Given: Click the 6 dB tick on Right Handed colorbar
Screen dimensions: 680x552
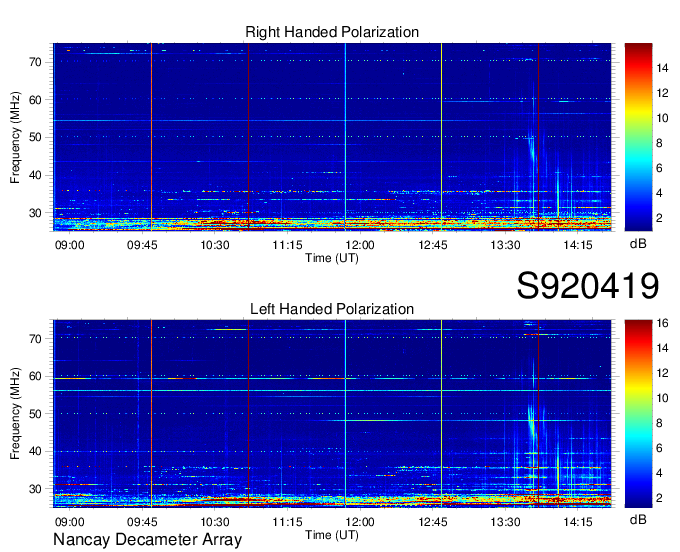Looking at the screenshot, I should point(660,168).
